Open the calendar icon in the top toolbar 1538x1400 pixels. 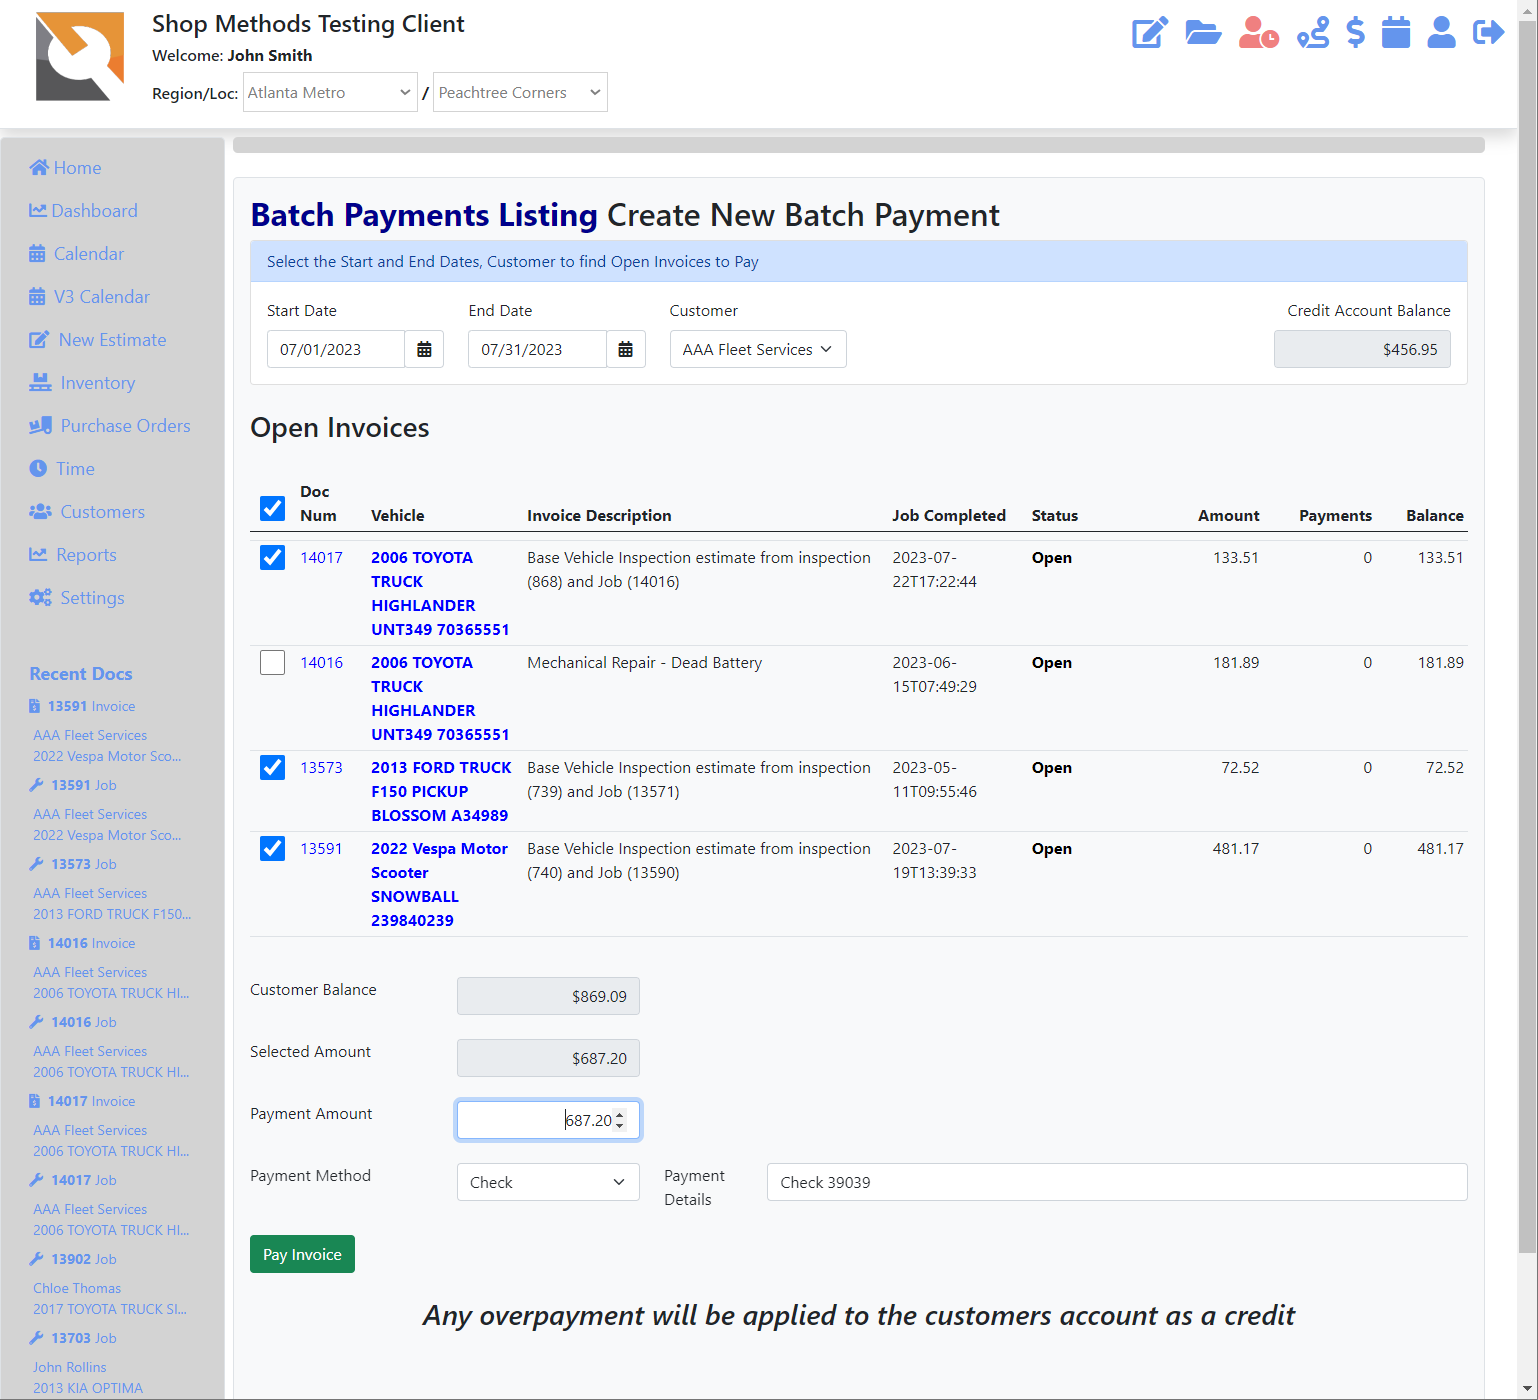[x=1396, y=32]
